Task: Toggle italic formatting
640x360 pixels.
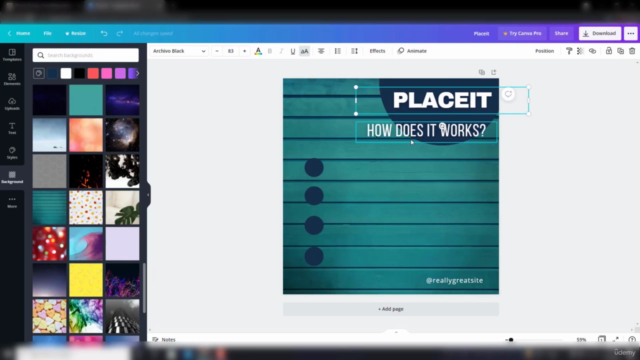Action: point(281,51)
